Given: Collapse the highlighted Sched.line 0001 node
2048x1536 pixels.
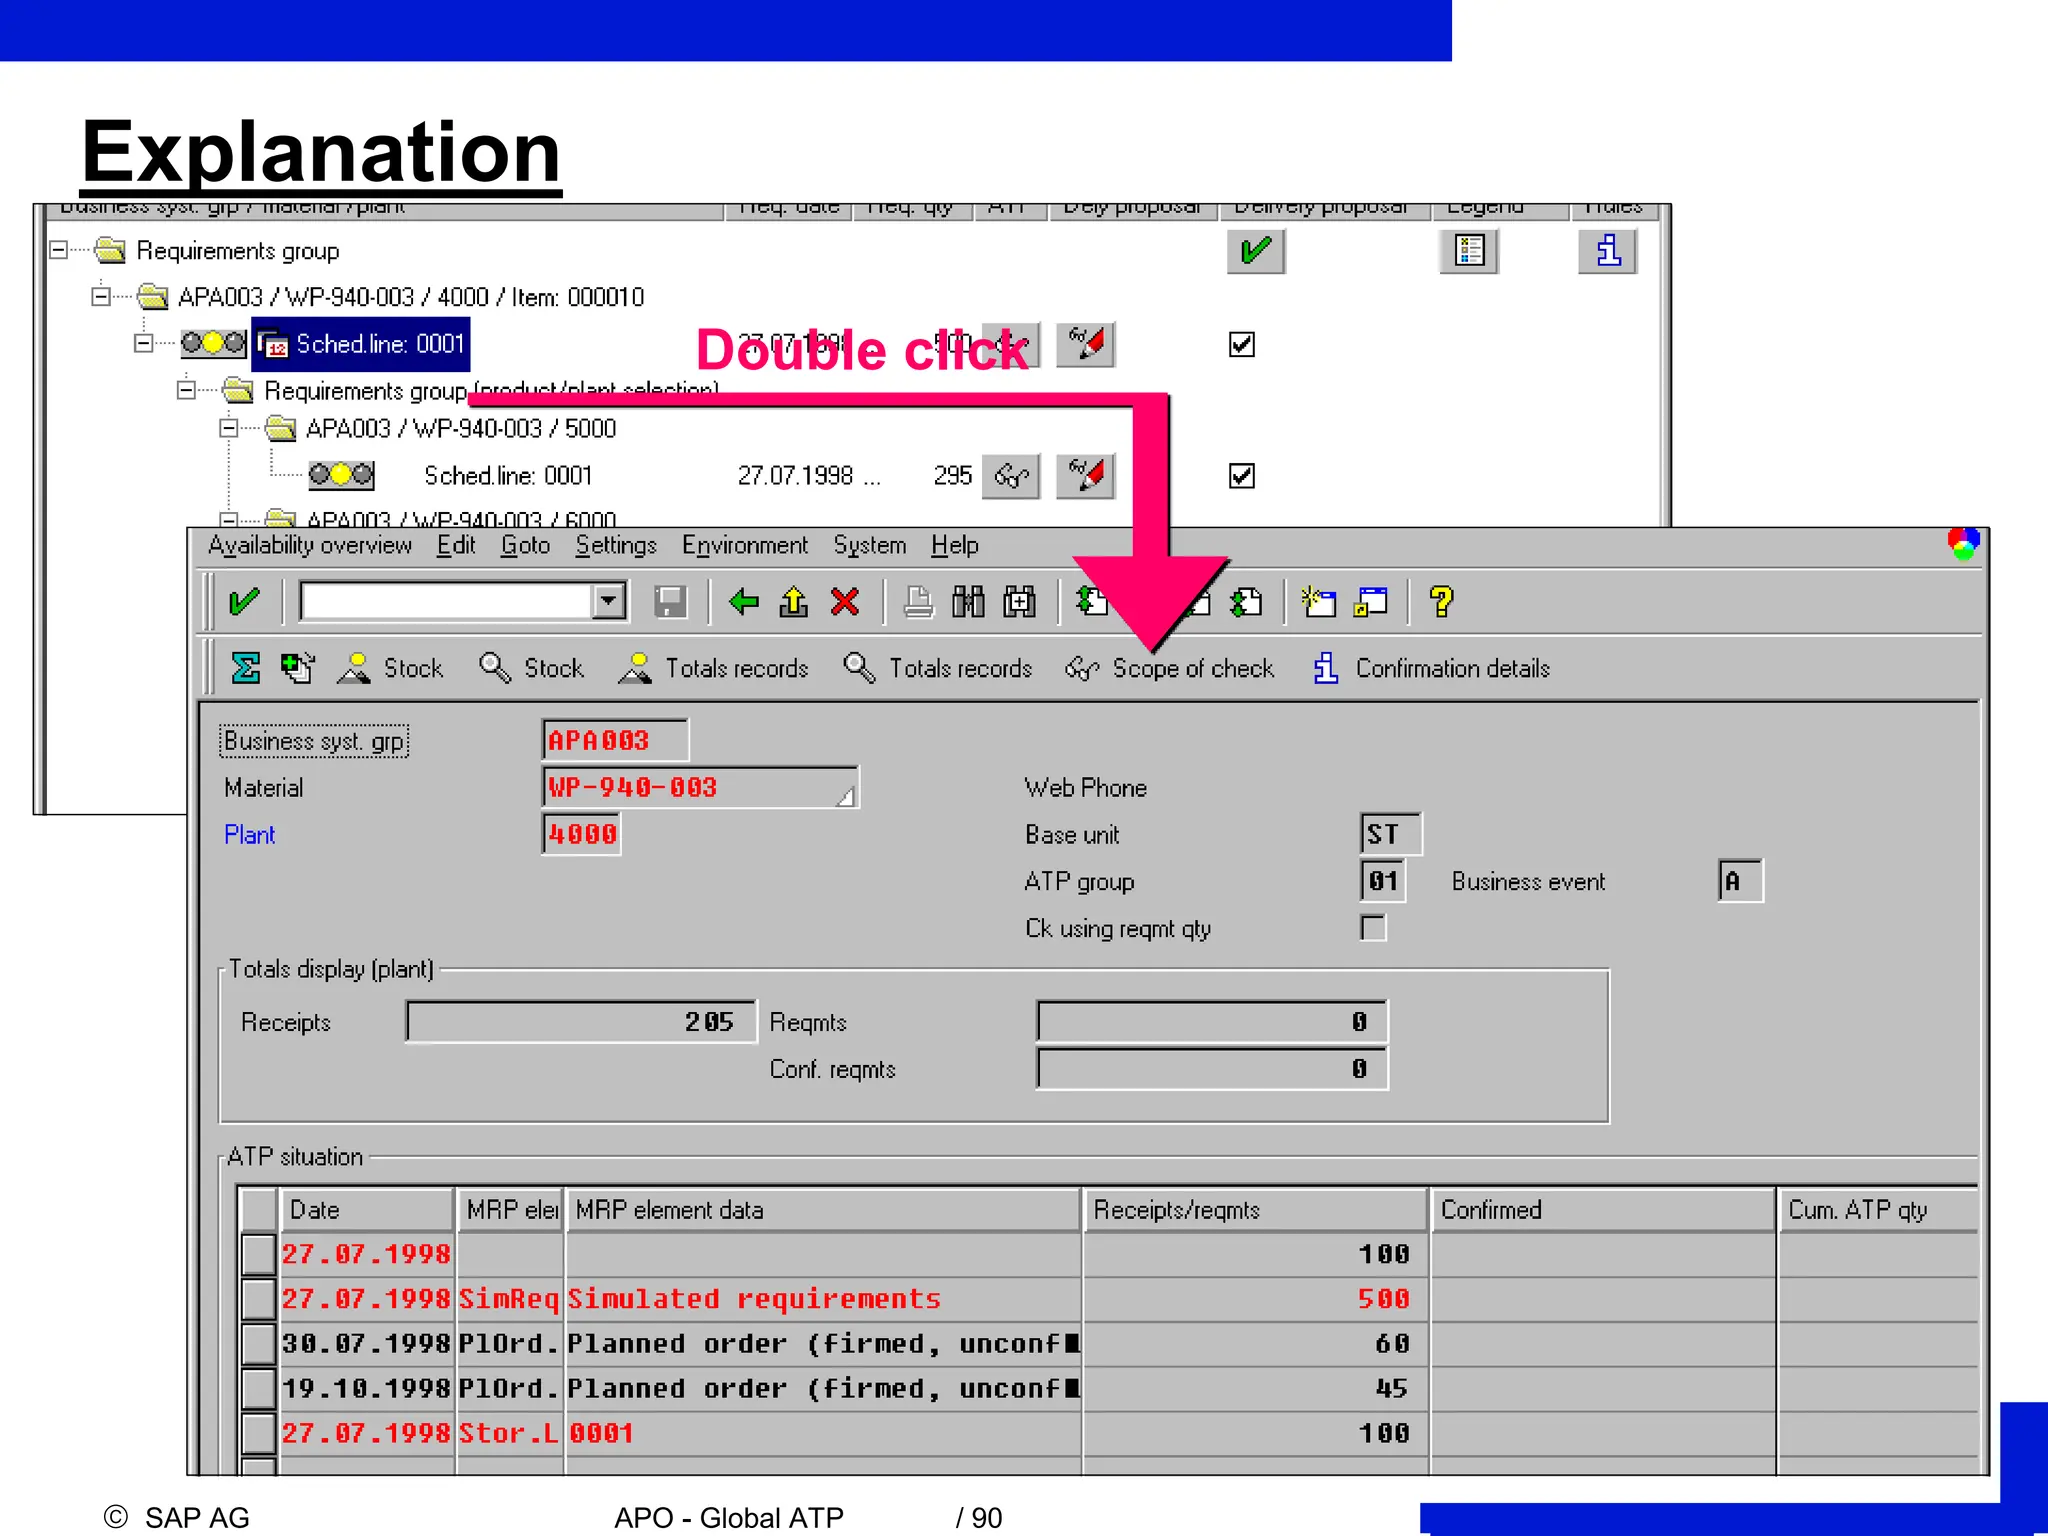Looking at the screenshot, I should [144, 343].
